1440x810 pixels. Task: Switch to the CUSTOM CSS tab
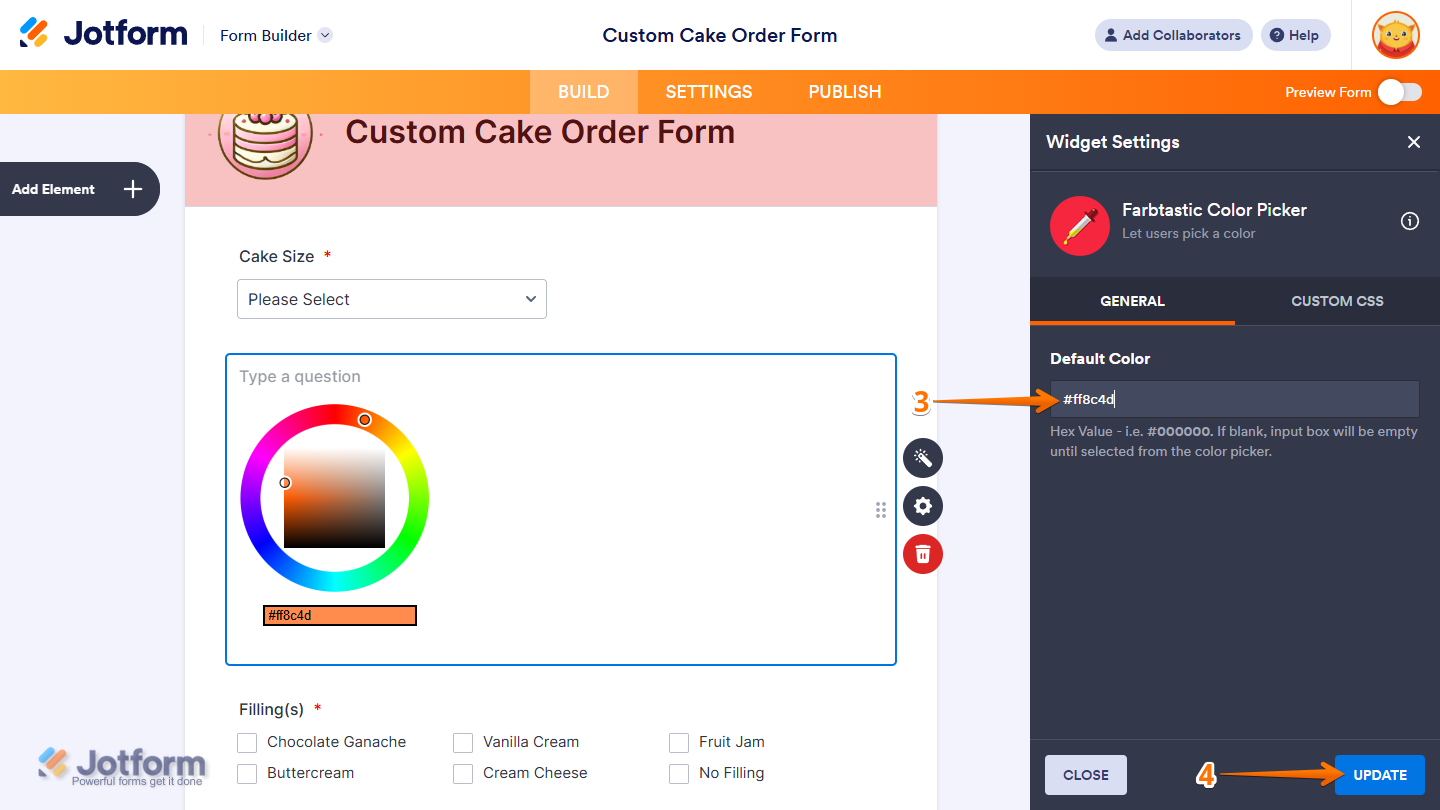tap(1337, 300)
